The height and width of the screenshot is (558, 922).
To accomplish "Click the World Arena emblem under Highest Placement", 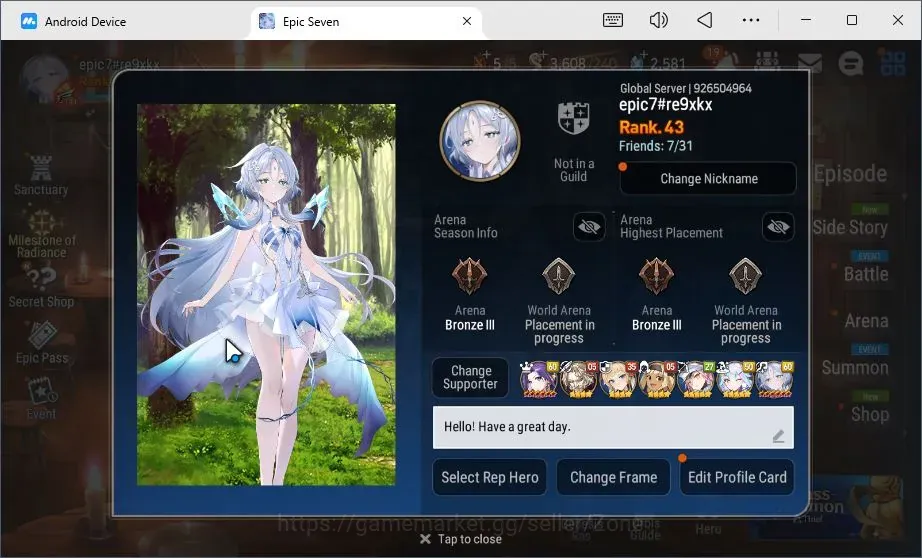I will click(745, 276).
